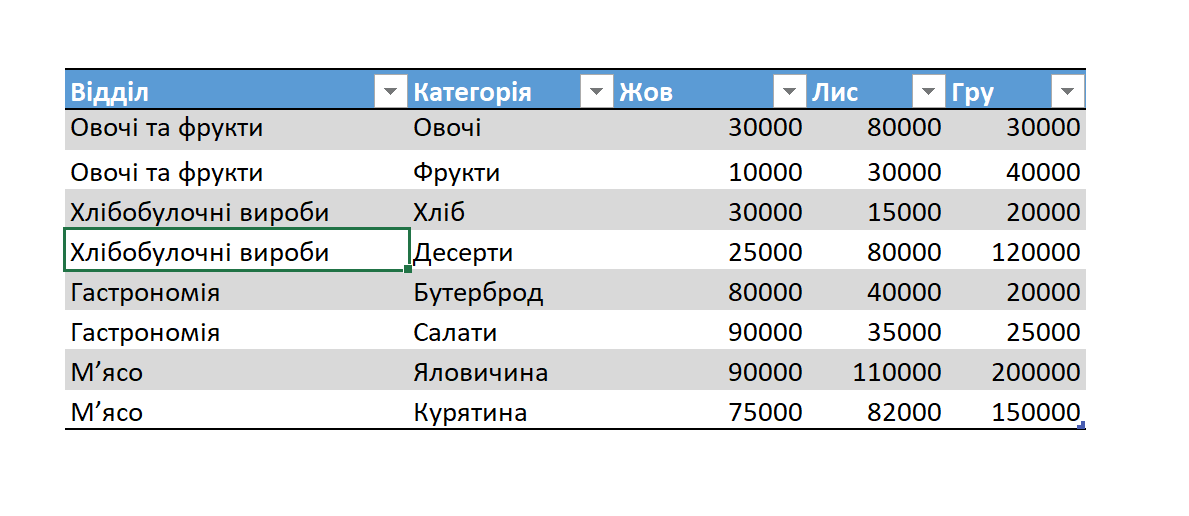Select the cell with value 110000
Viewport: 1189px width, 516px height.
897,373
